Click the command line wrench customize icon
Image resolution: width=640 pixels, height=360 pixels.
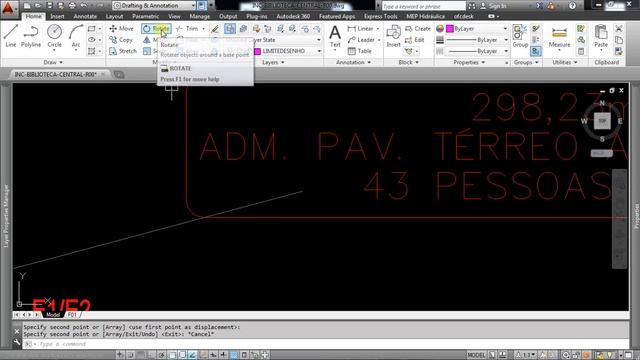[x=17, y=342]
